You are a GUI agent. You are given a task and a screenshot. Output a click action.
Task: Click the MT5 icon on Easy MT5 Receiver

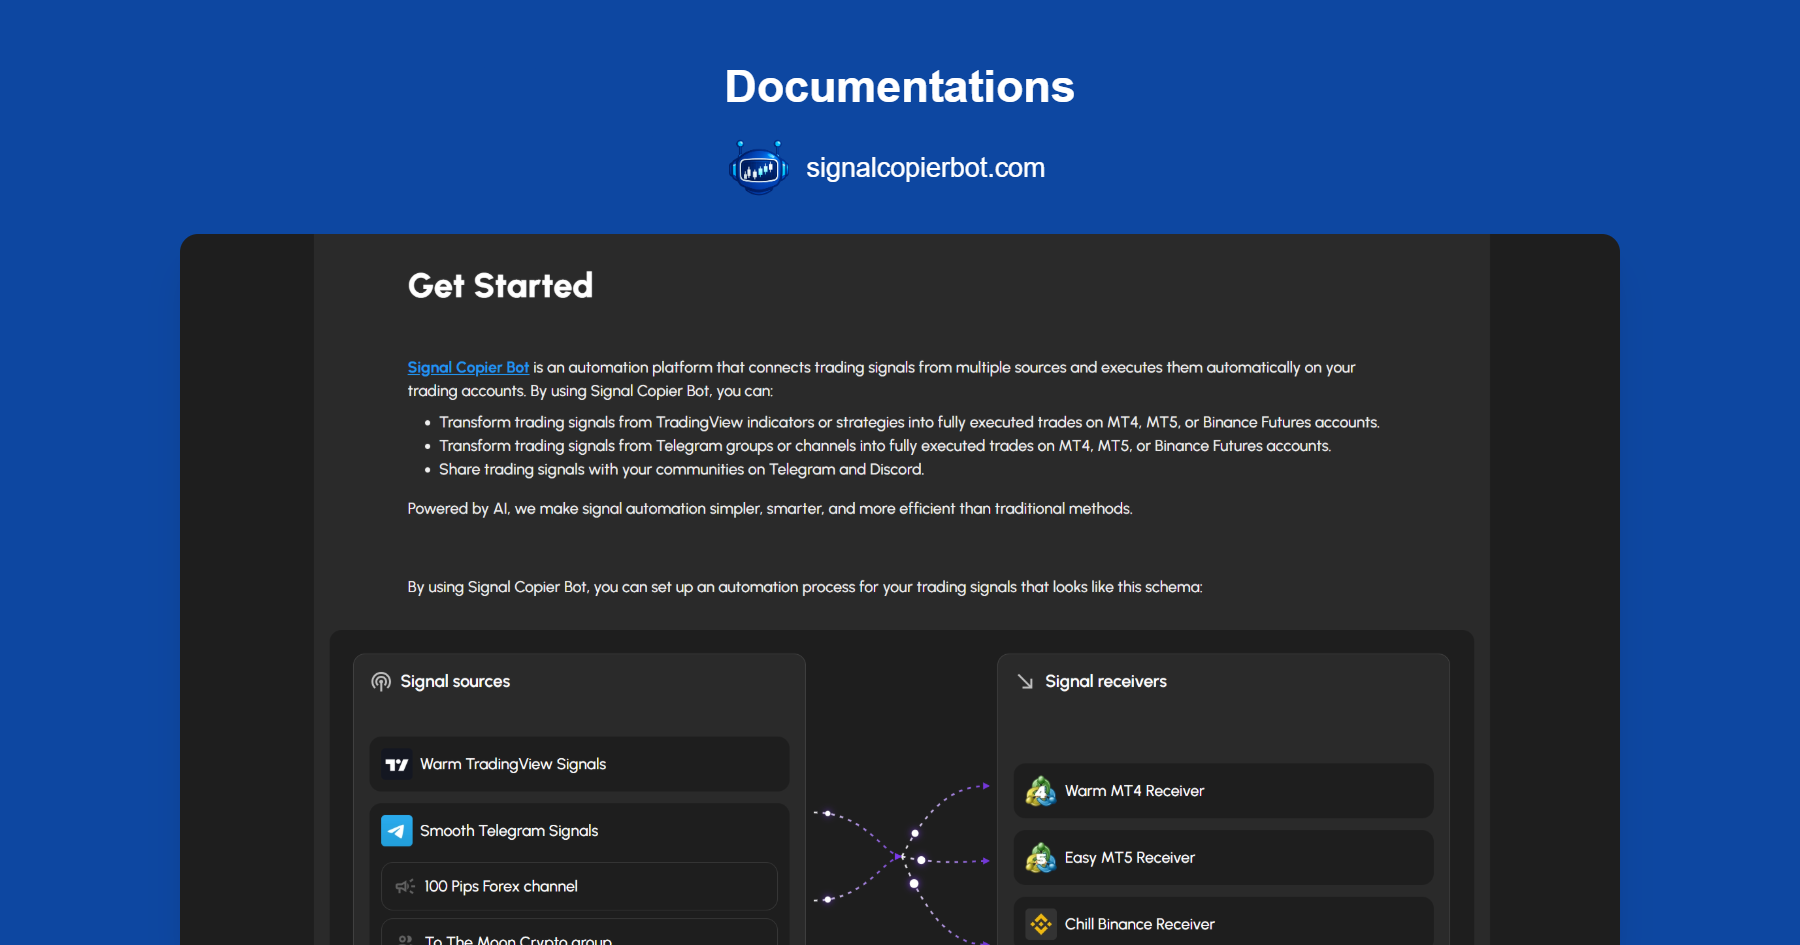[1041, 858]
